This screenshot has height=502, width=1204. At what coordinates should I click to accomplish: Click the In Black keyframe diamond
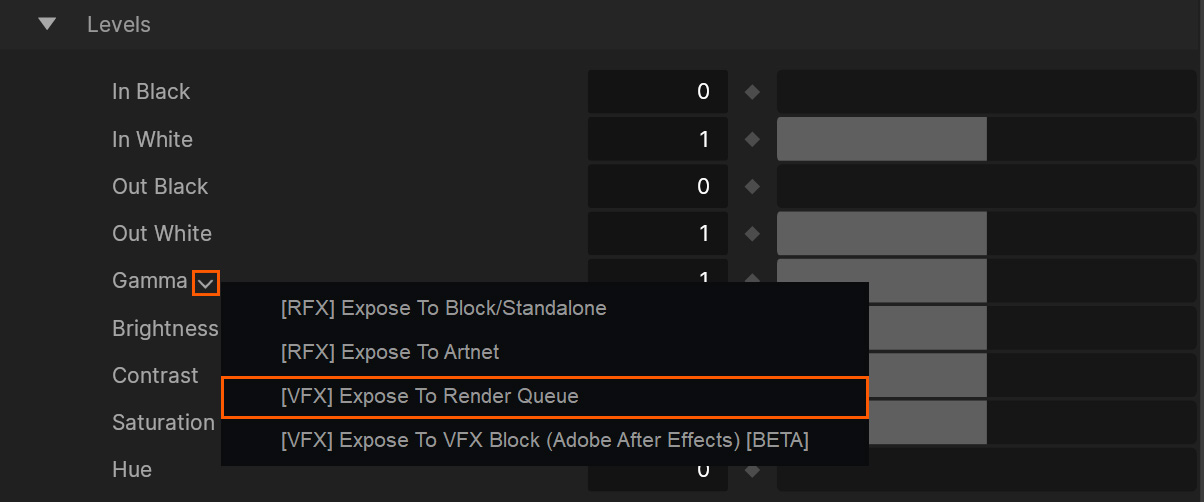click(x=753, y=92)
